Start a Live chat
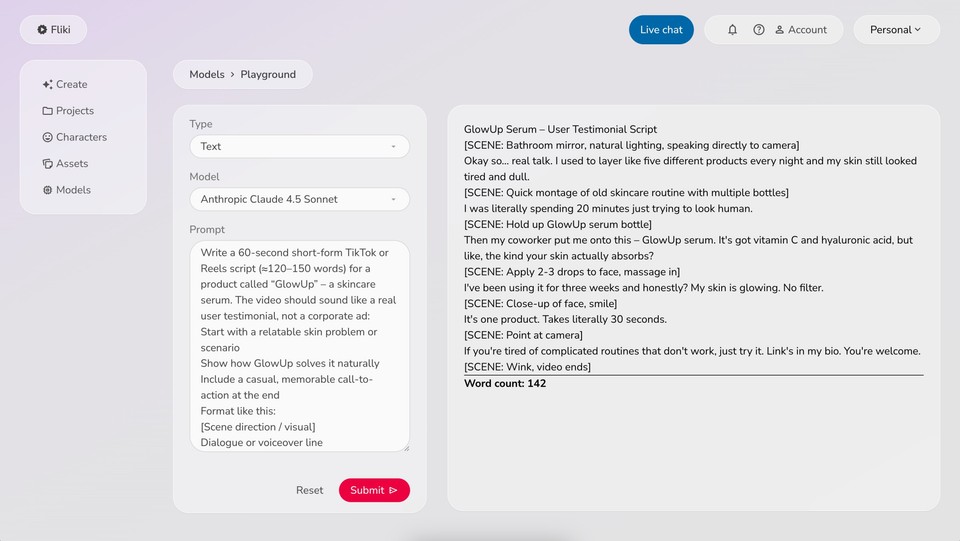960x541 pixels. (x=661, y=30)
